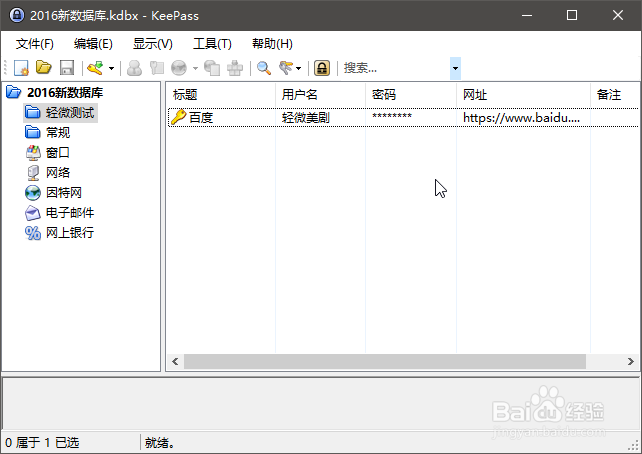Click the 电子邮件 group's envelope icon

coord(33,213)
